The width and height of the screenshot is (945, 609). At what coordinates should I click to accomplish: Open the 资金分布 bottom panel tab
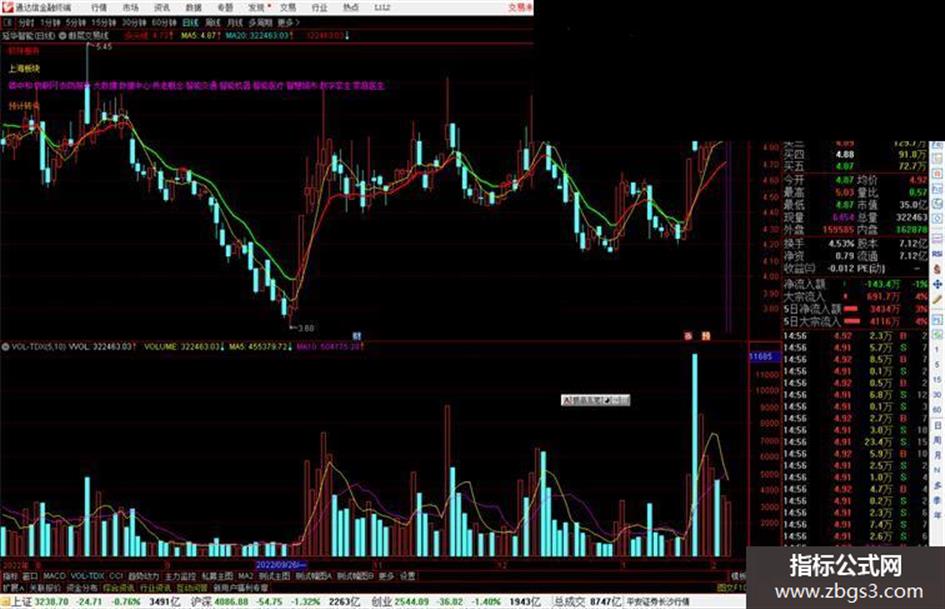[x=82, y=587]
